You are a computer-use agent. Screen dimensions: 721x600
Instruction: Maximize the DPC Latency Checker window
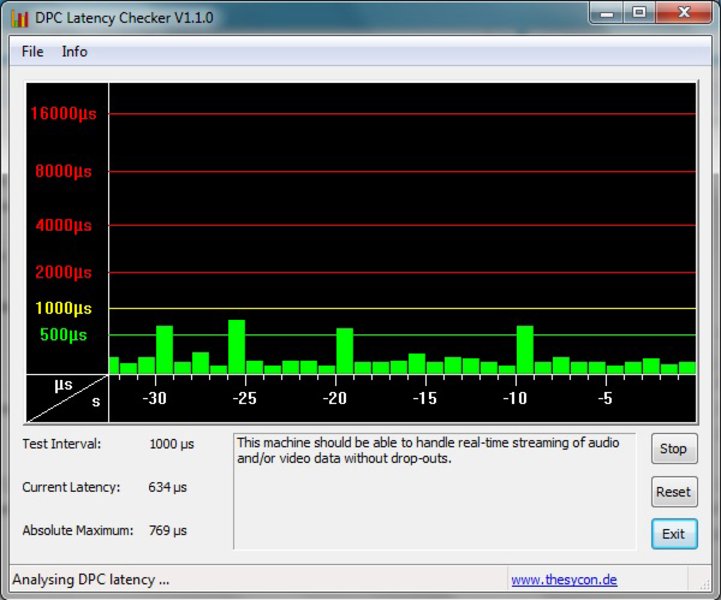[x=639, y=12]
